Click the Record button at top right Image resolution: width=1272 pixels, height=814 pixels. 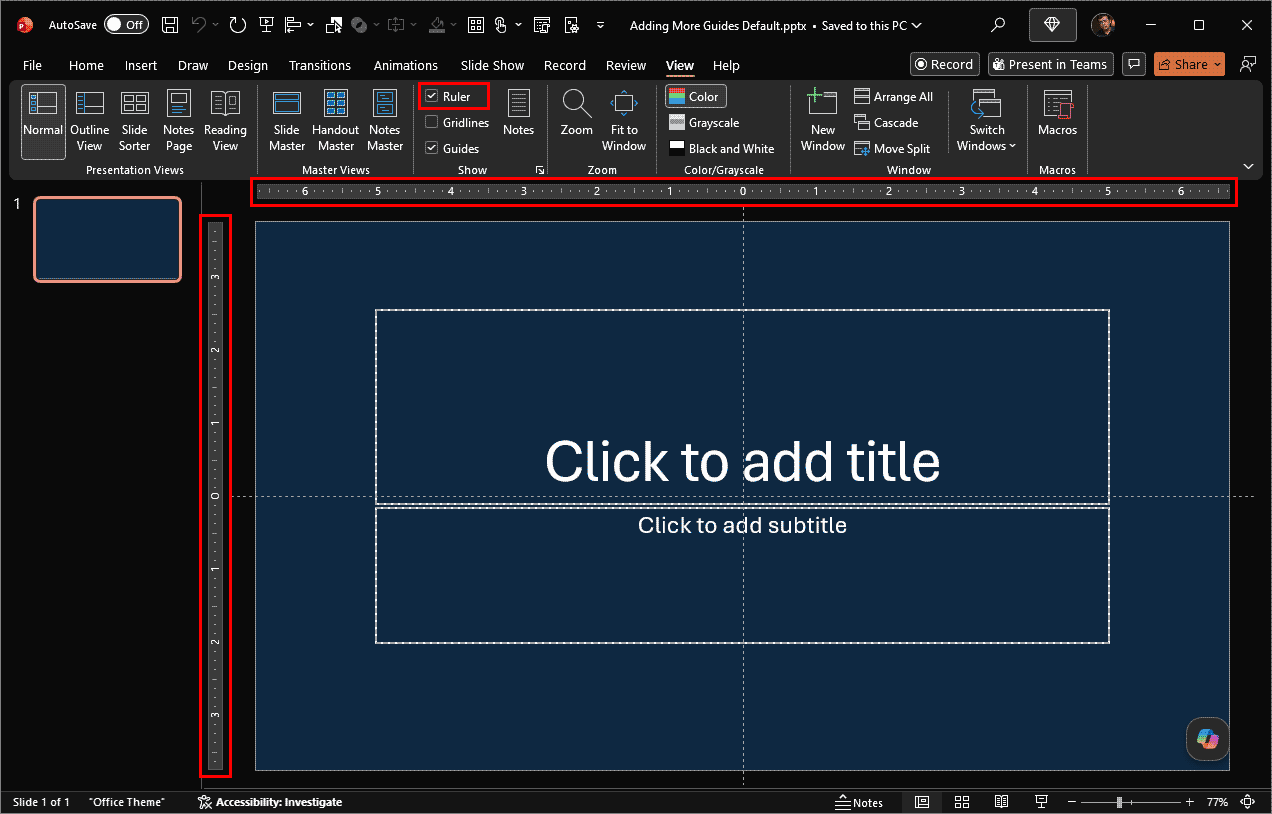click(x=945, y=64)
